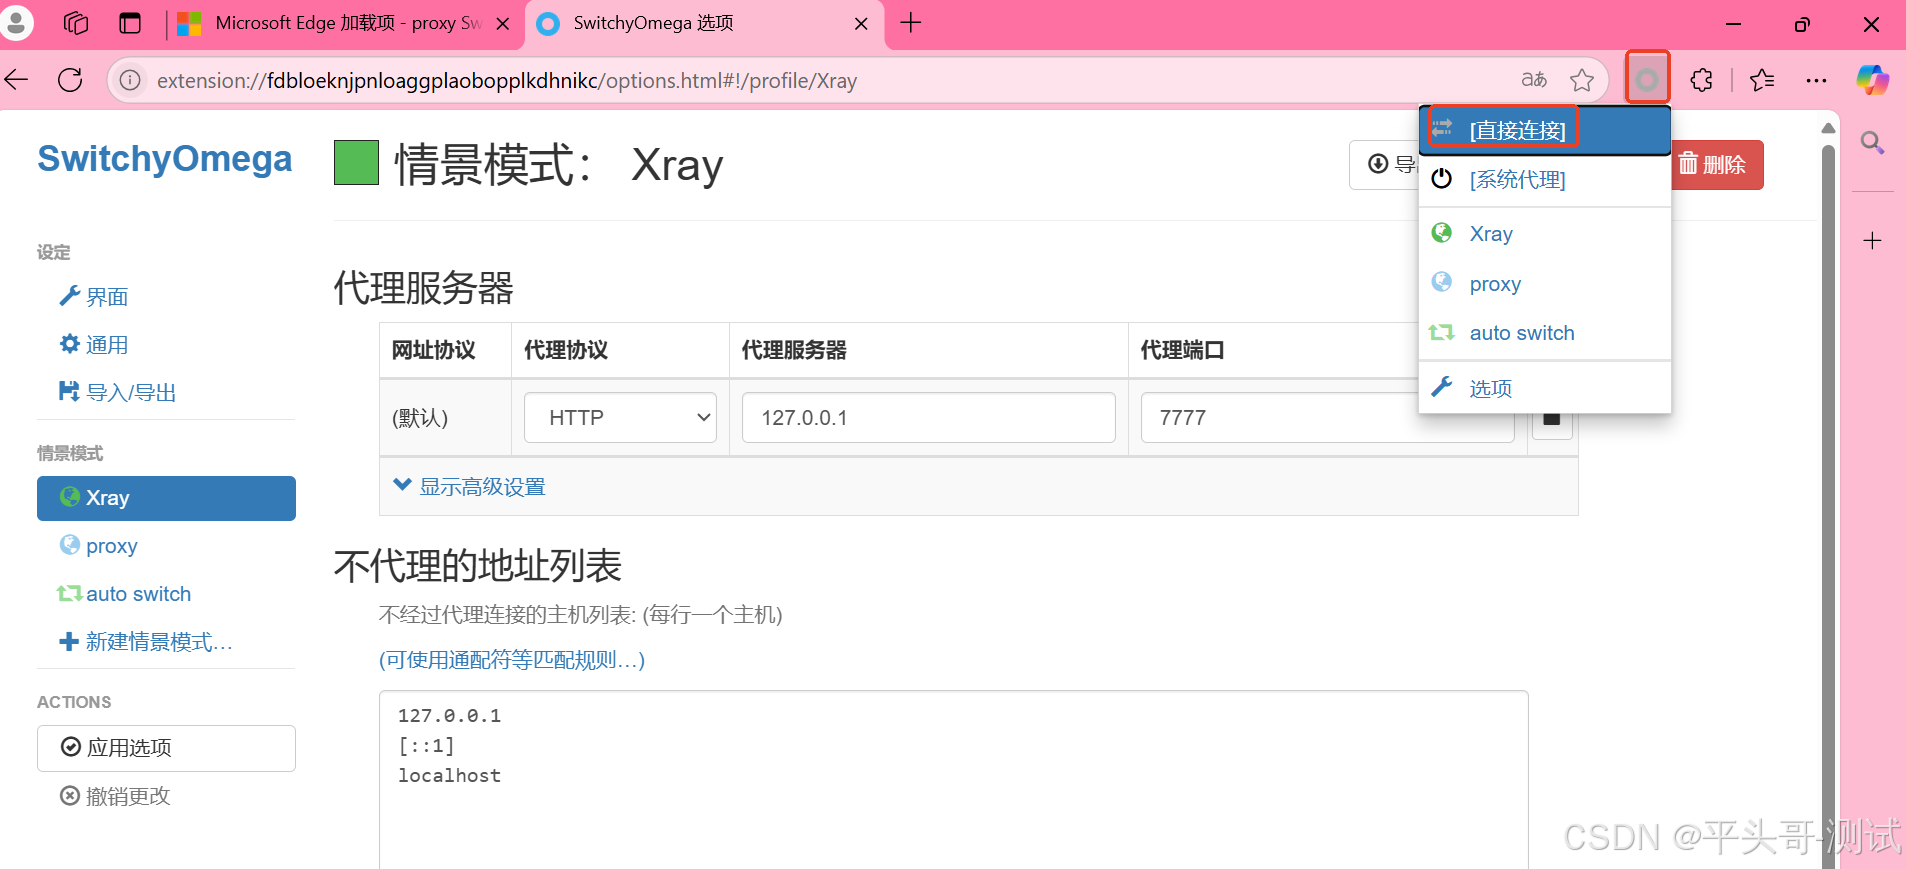The image size is (1906, 869).
Task: Choose proxy profile in popup menu
Action: (x=1545, y=284)
